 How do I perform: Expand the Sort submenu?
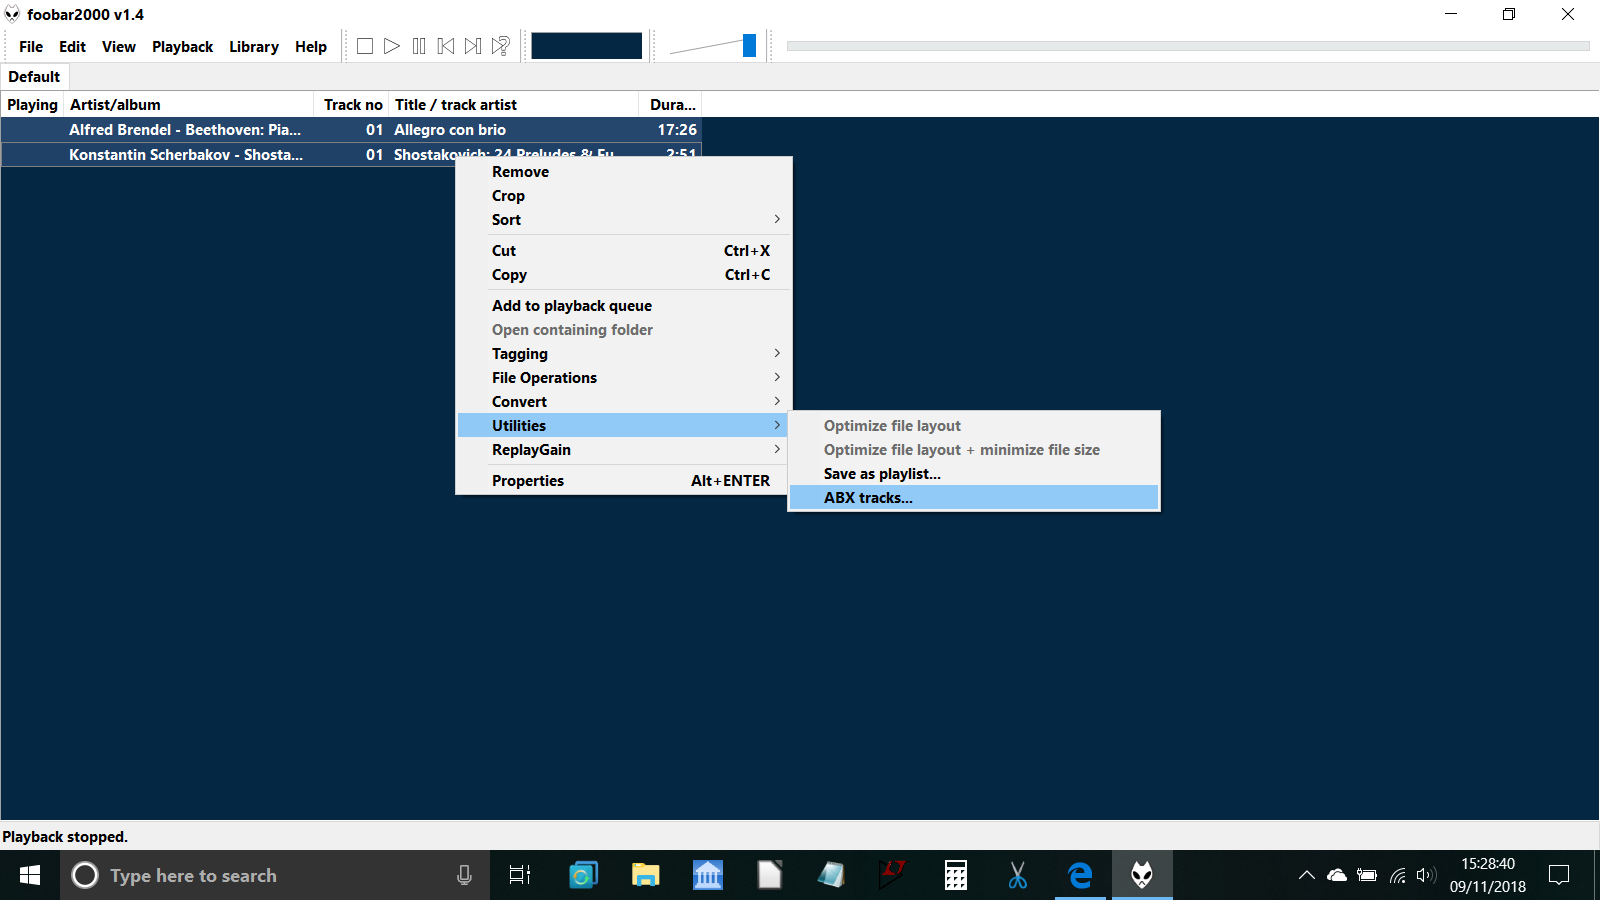(x=624, y=220)
